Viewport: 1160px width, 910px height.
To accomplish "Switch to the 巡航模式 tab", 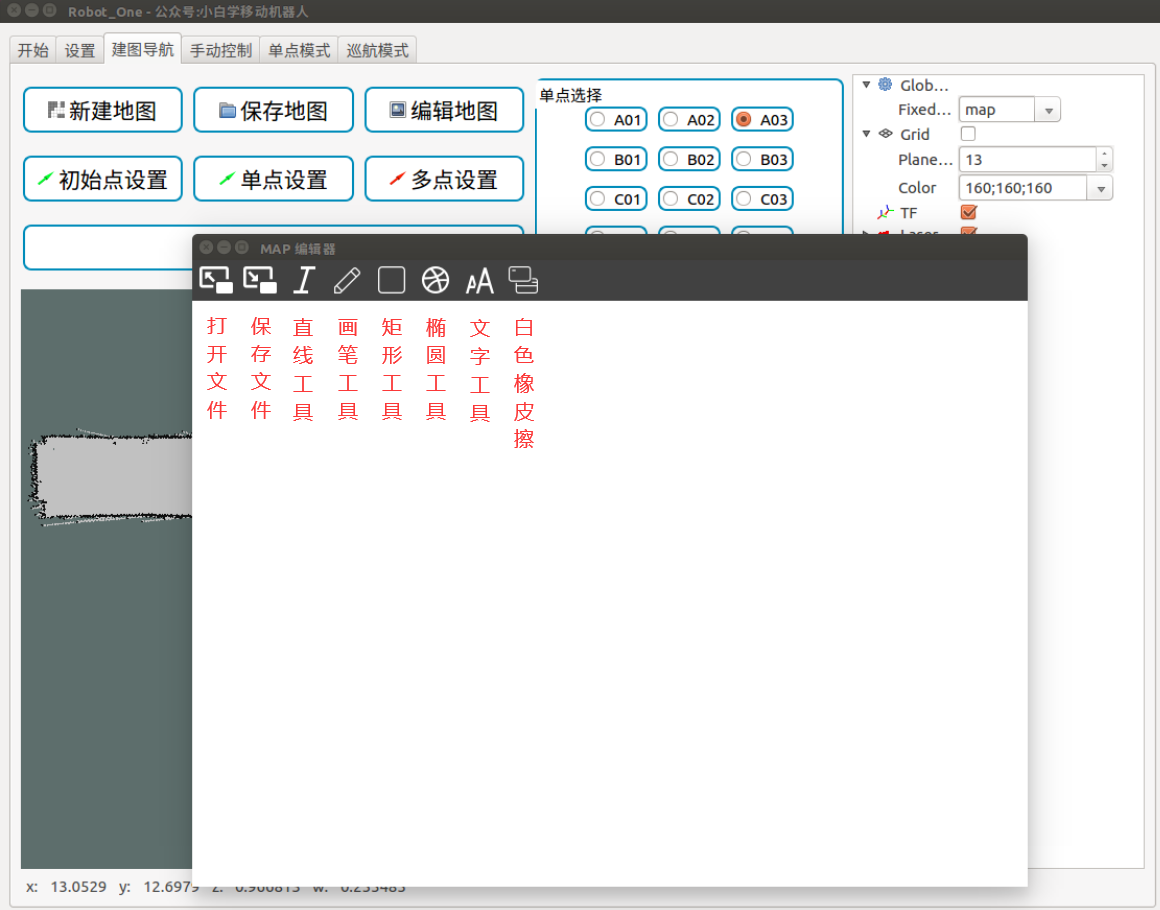I will (x=377, y=50).
